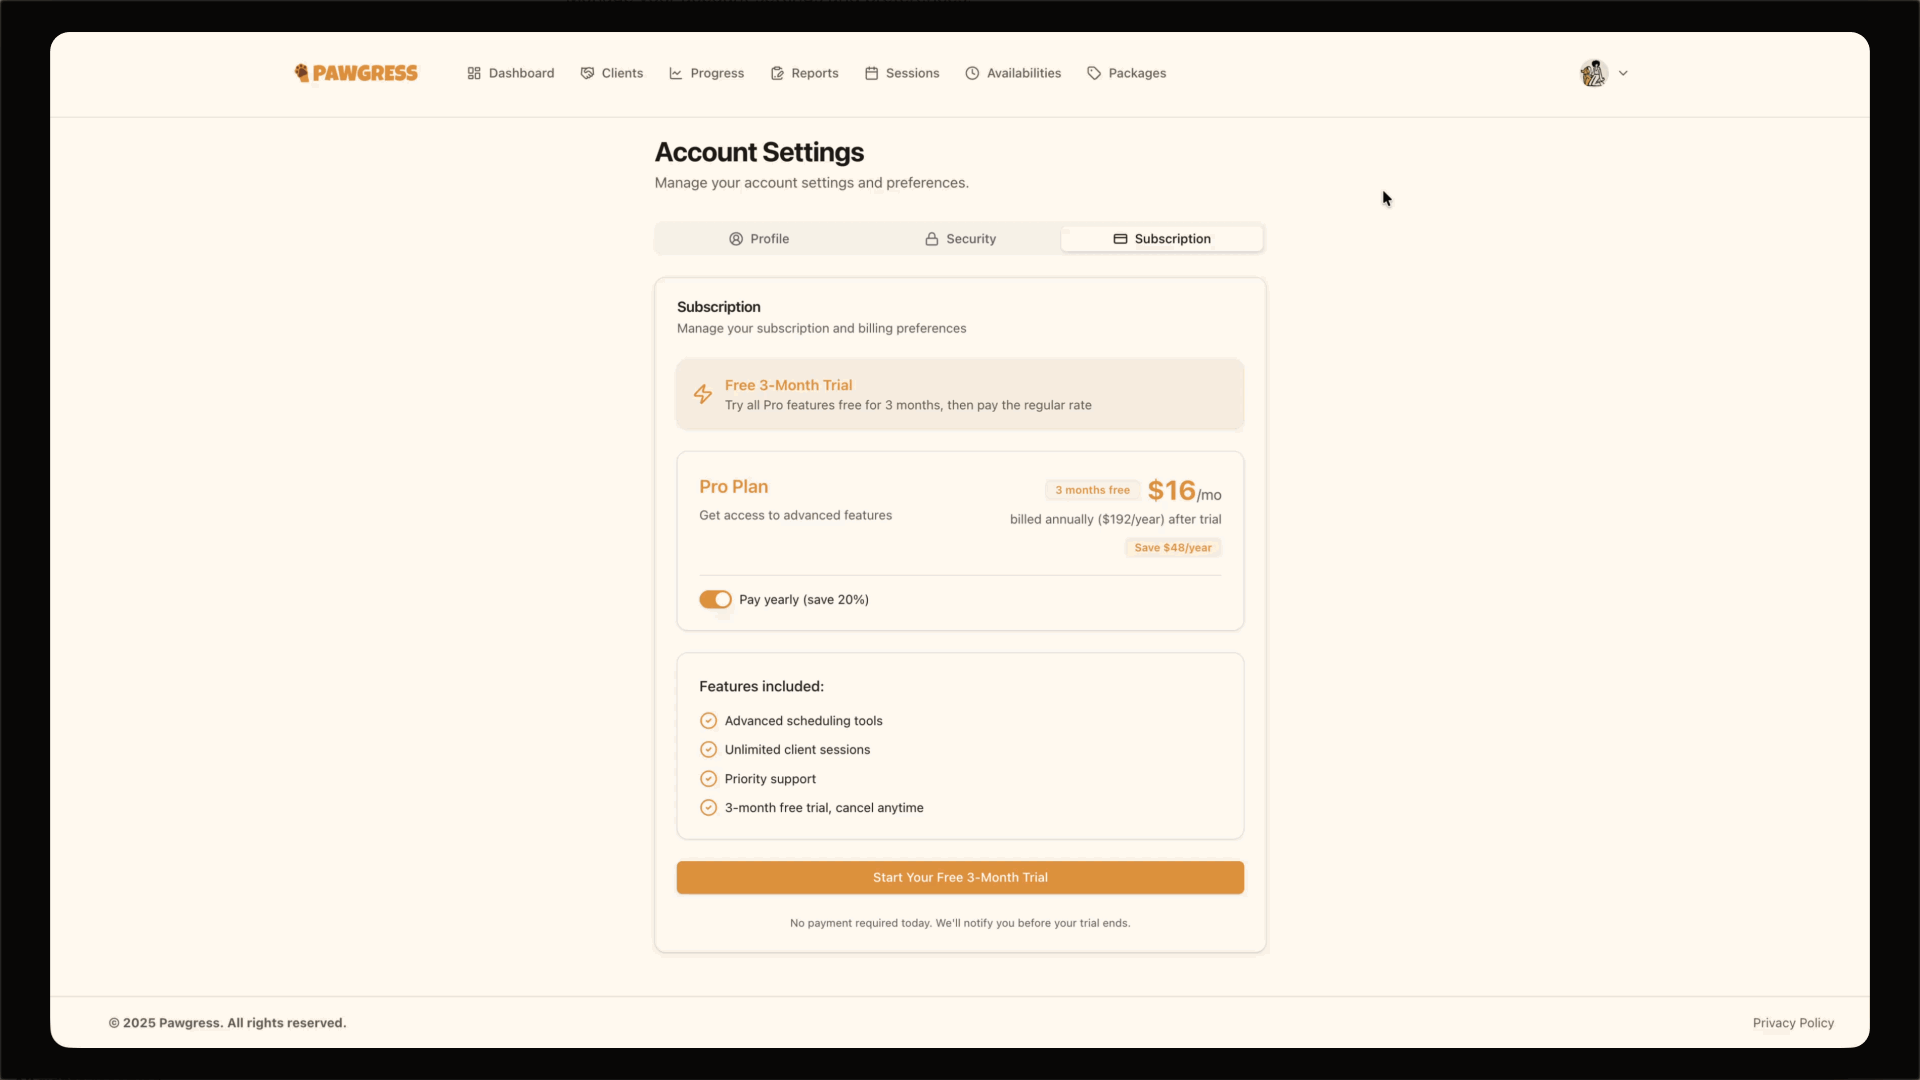The height and width of the screenshot is (1080, 1920).
Task: Click the lightning bolt trial icon
Action: [x=702, y=394]
